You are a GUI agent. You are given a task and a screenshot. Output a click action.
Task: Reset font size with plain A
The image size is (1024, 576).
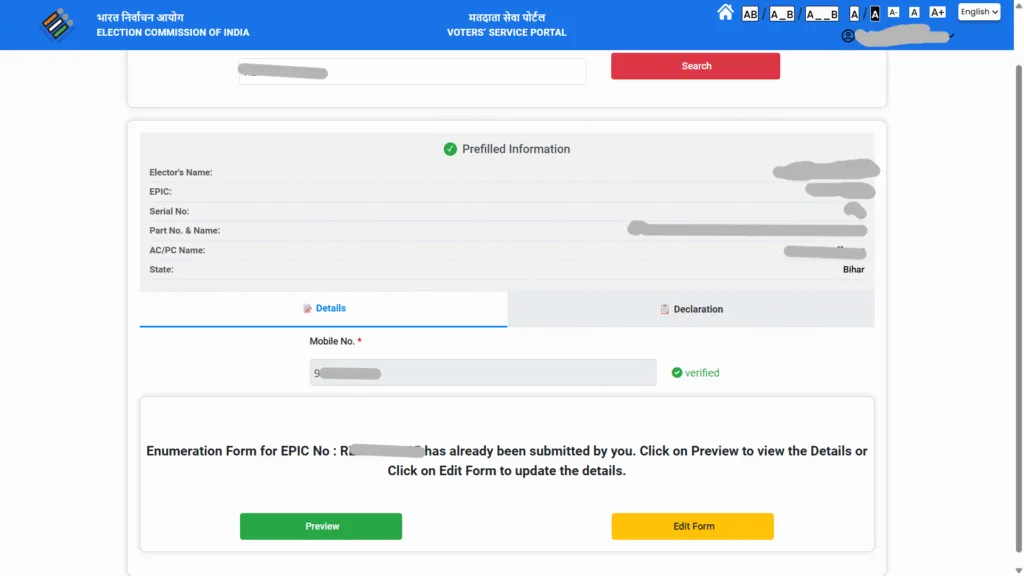point(914,12)
